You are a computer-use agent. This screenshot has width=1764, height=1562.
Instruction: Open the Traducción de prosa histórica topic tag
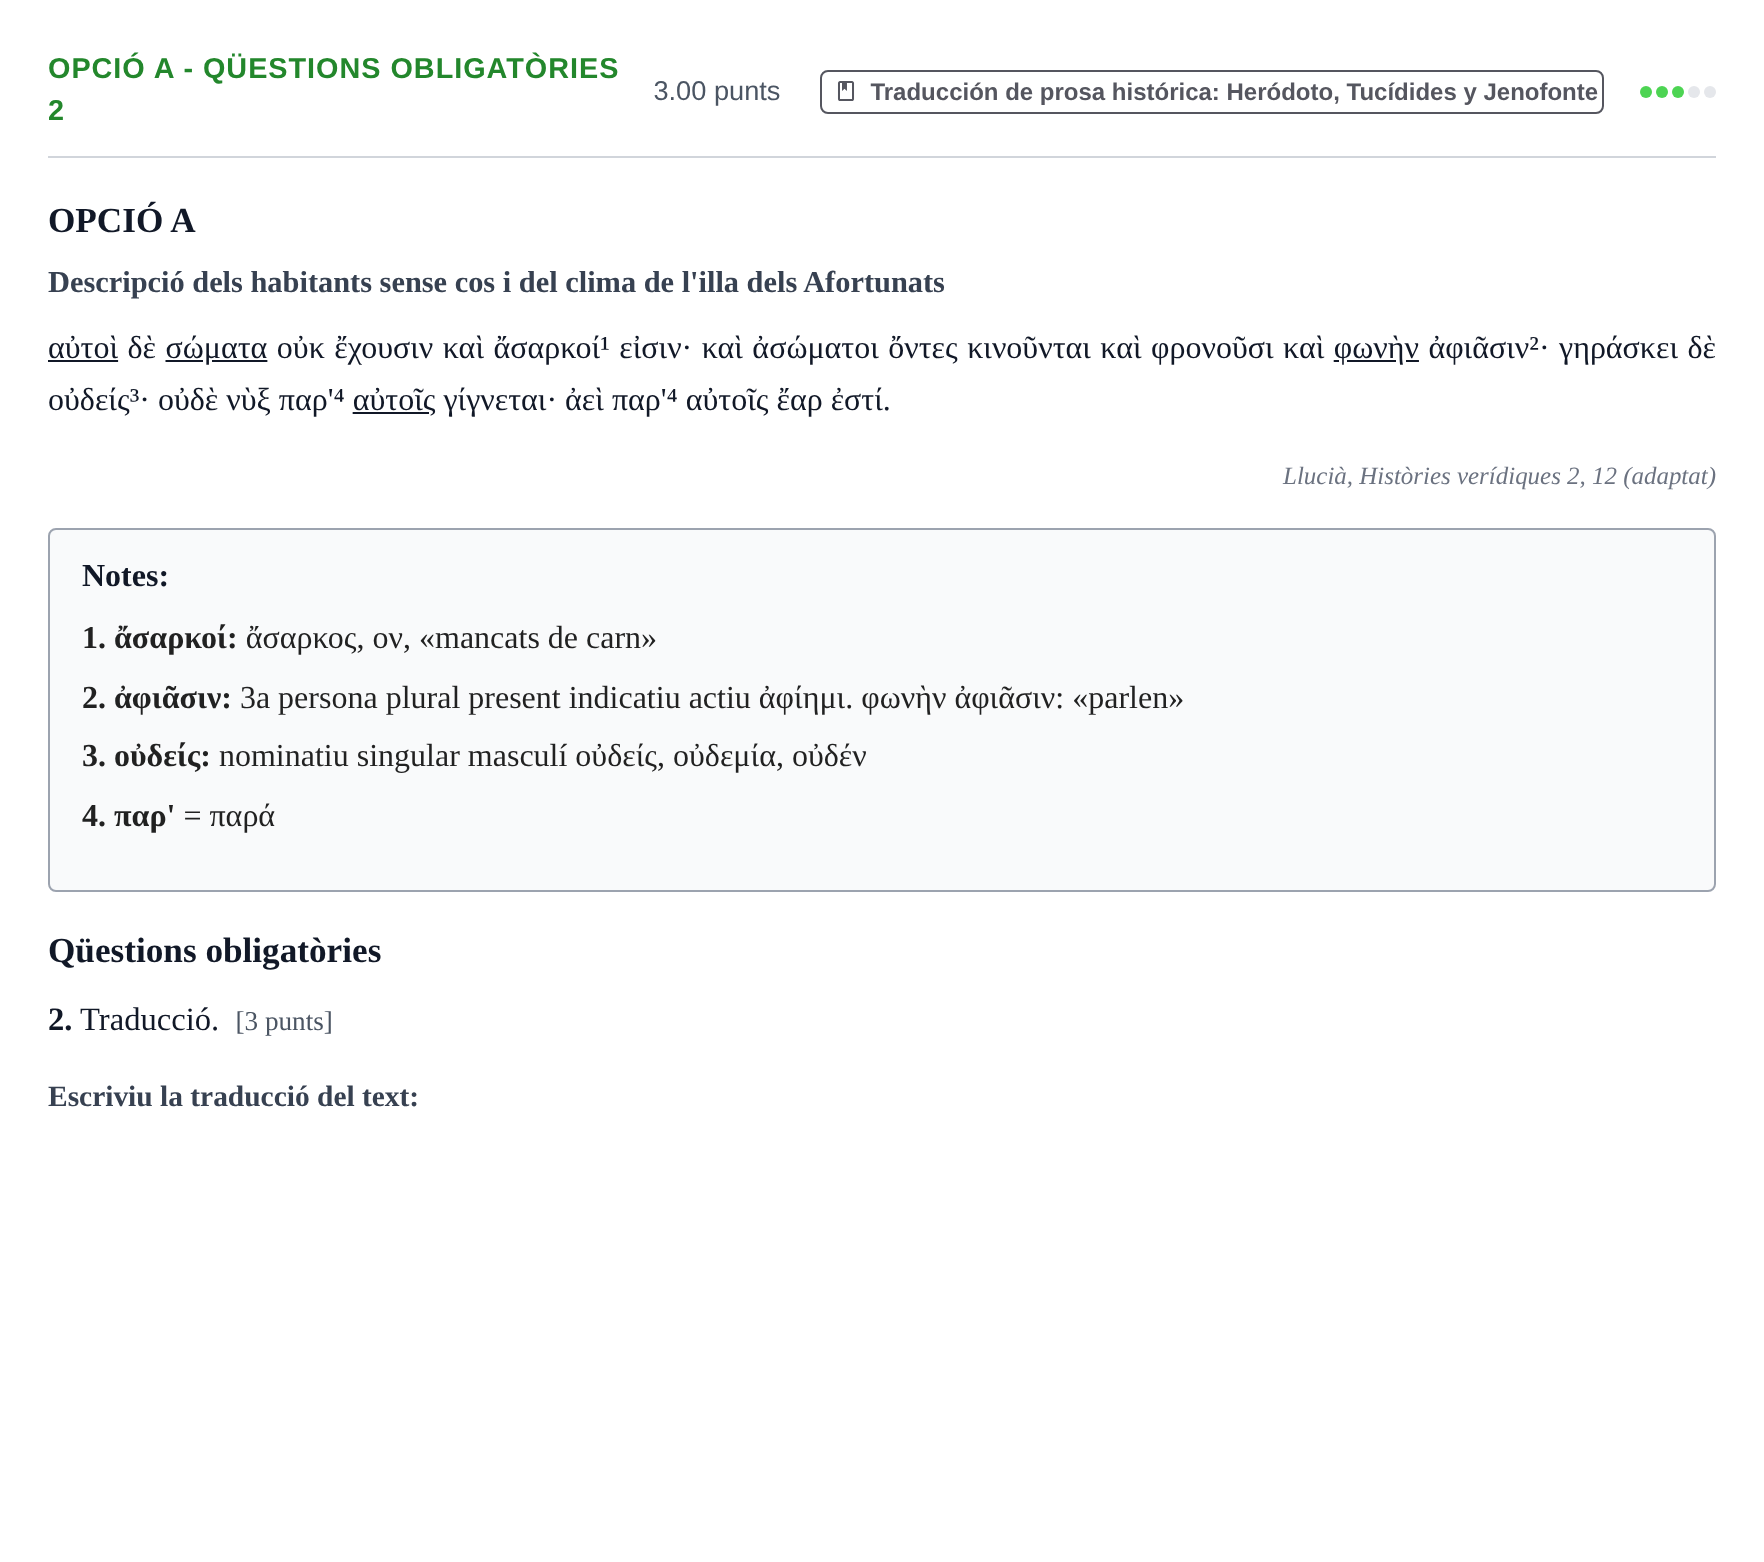1212,92
